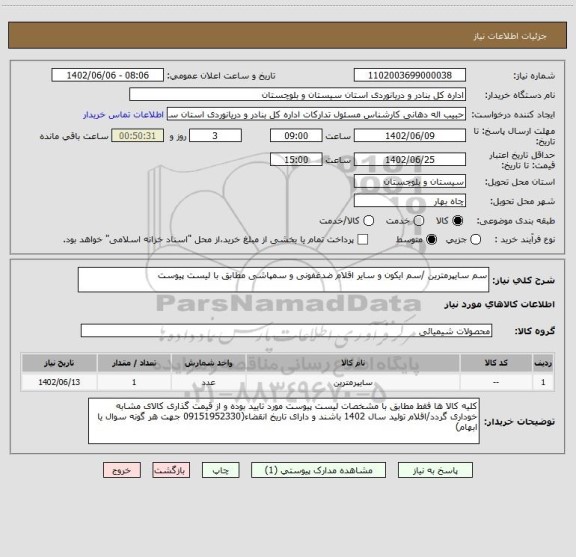
Task: Click the شماره نیاز number field
Action: 410,75
